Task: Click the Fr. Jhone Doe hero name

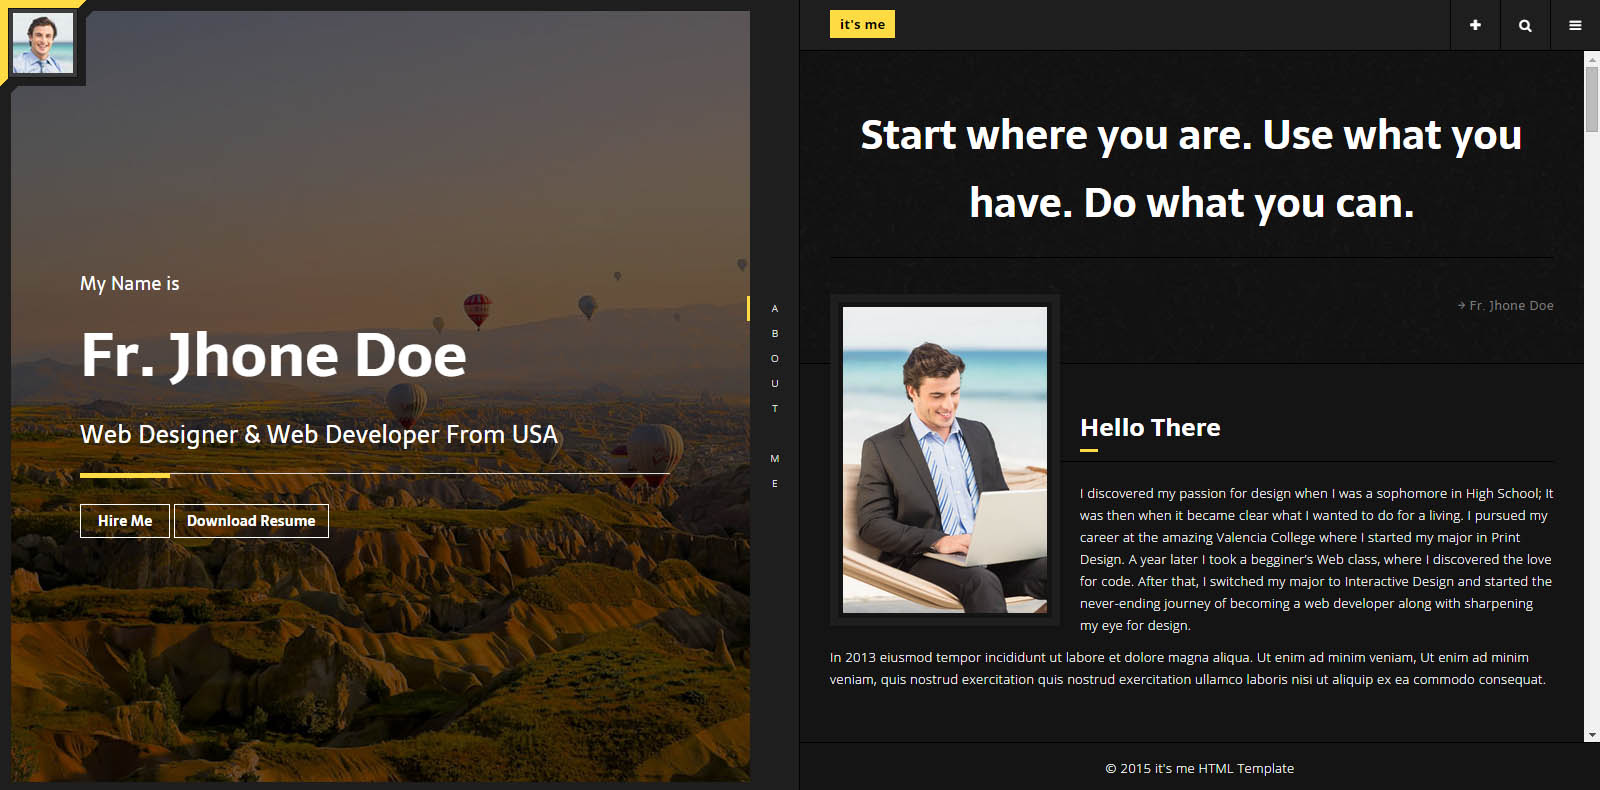Action: coord(274,356)
